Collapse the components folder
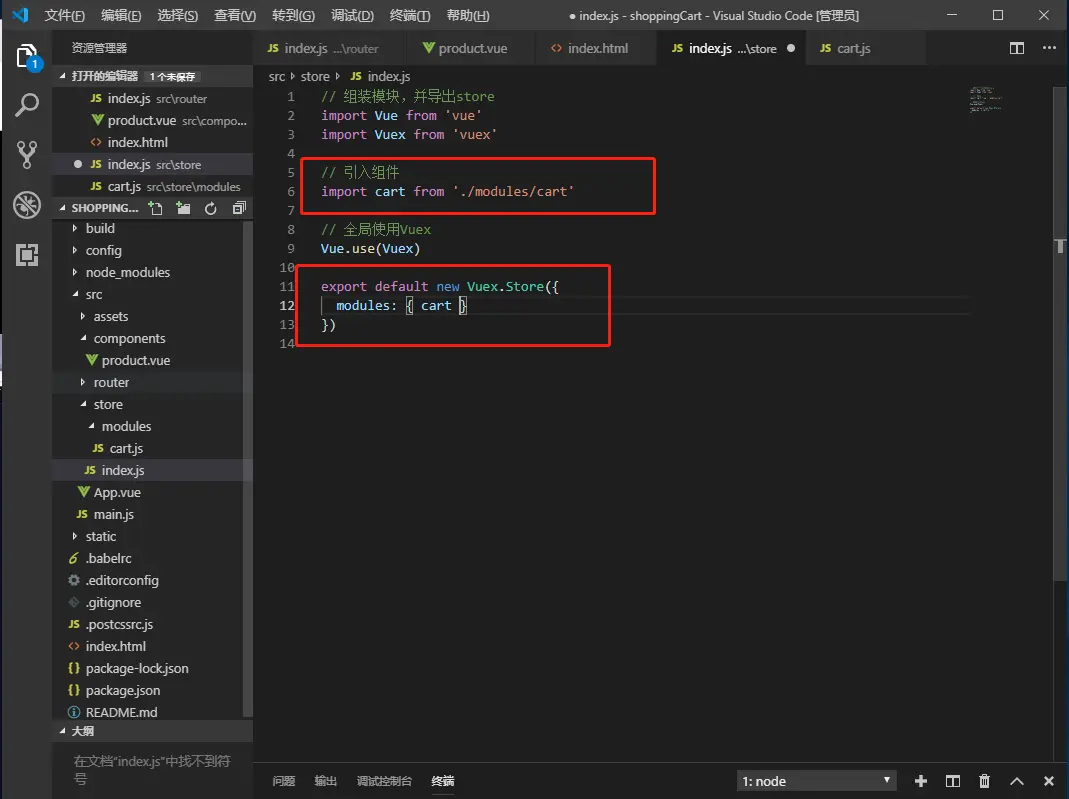Image resolution: width=1069 pixels, height=799 pixels. click(x=83, y=338)
